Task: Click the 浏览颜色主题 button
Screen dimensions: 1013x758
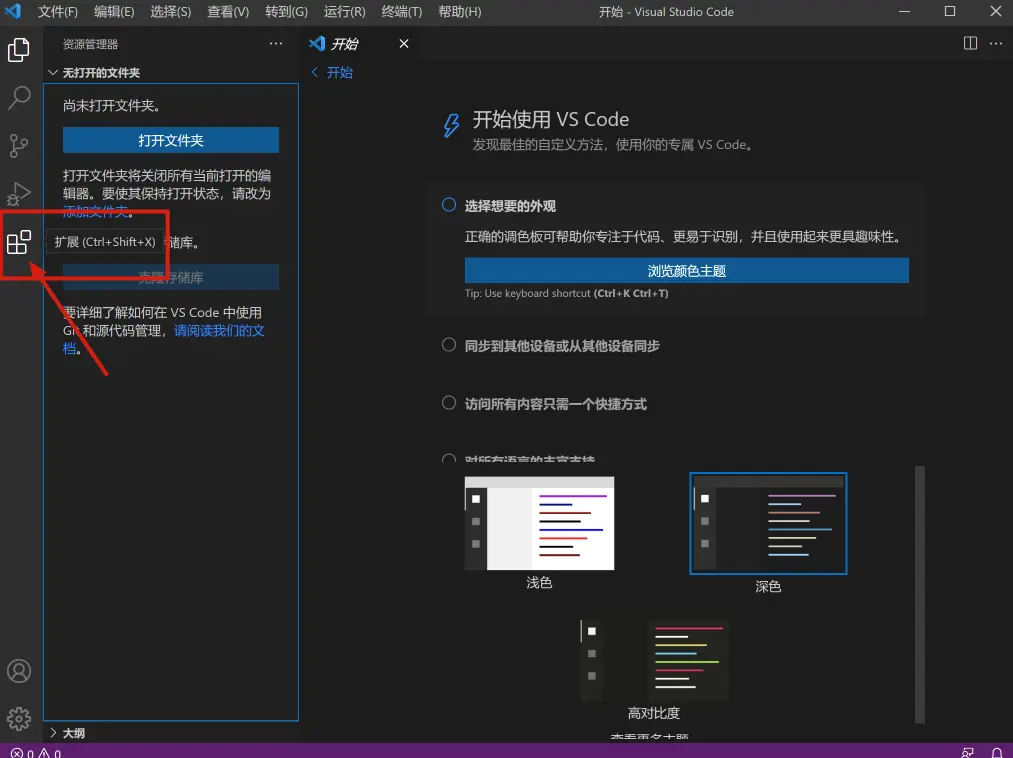Action: [x=686, y=271]
